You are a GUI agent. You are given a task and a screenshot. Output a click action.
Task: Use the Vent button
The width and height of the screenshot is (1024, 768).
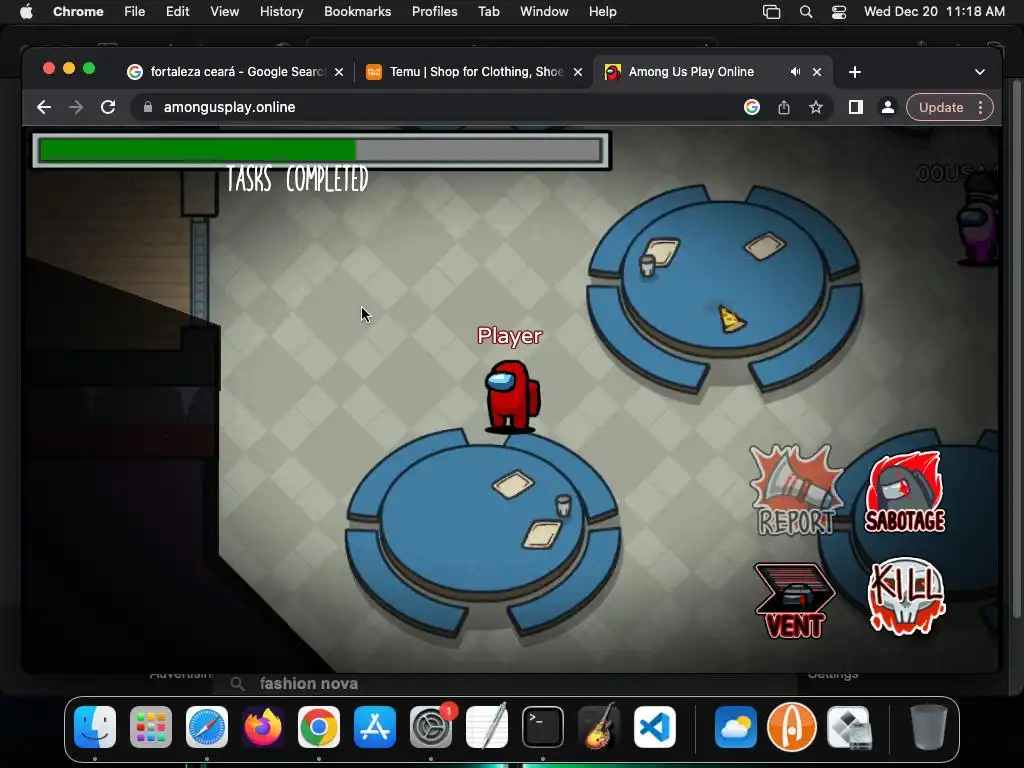click(794, 600)
